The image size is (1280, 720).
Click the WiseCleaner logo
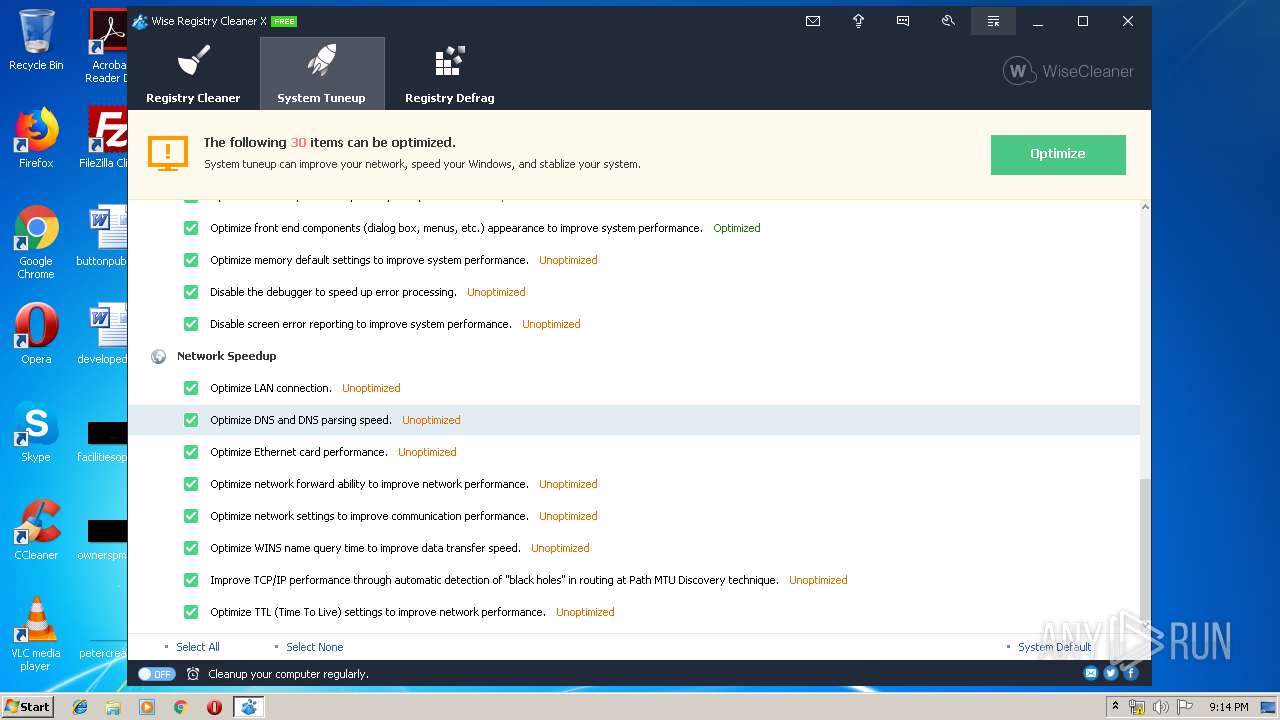point(1068,71)
